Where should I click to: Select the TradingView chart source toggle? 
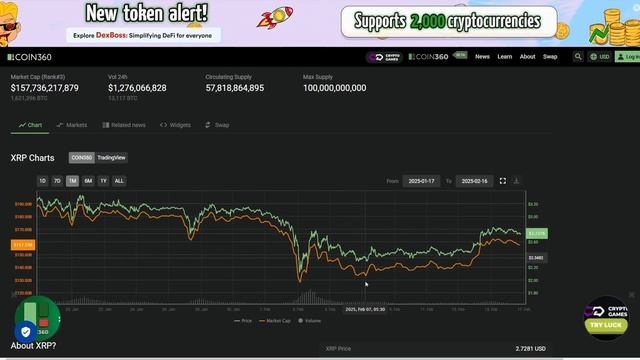(x=111, y=158)
